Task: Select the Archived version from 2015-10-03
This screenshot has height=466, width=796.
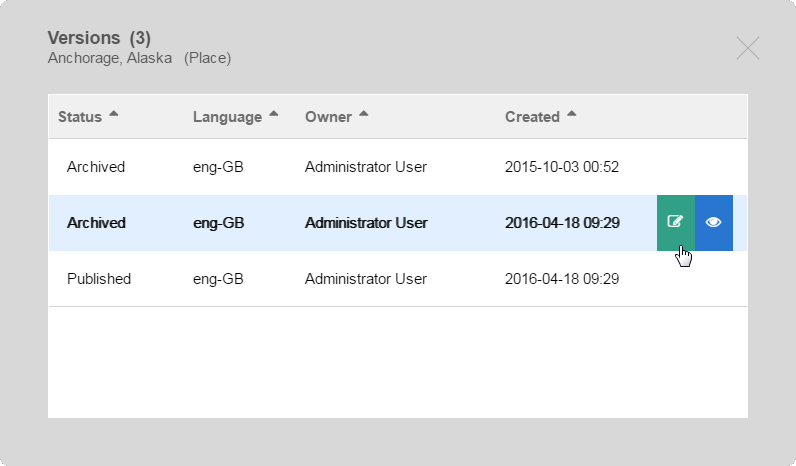Action: (398, 167)
